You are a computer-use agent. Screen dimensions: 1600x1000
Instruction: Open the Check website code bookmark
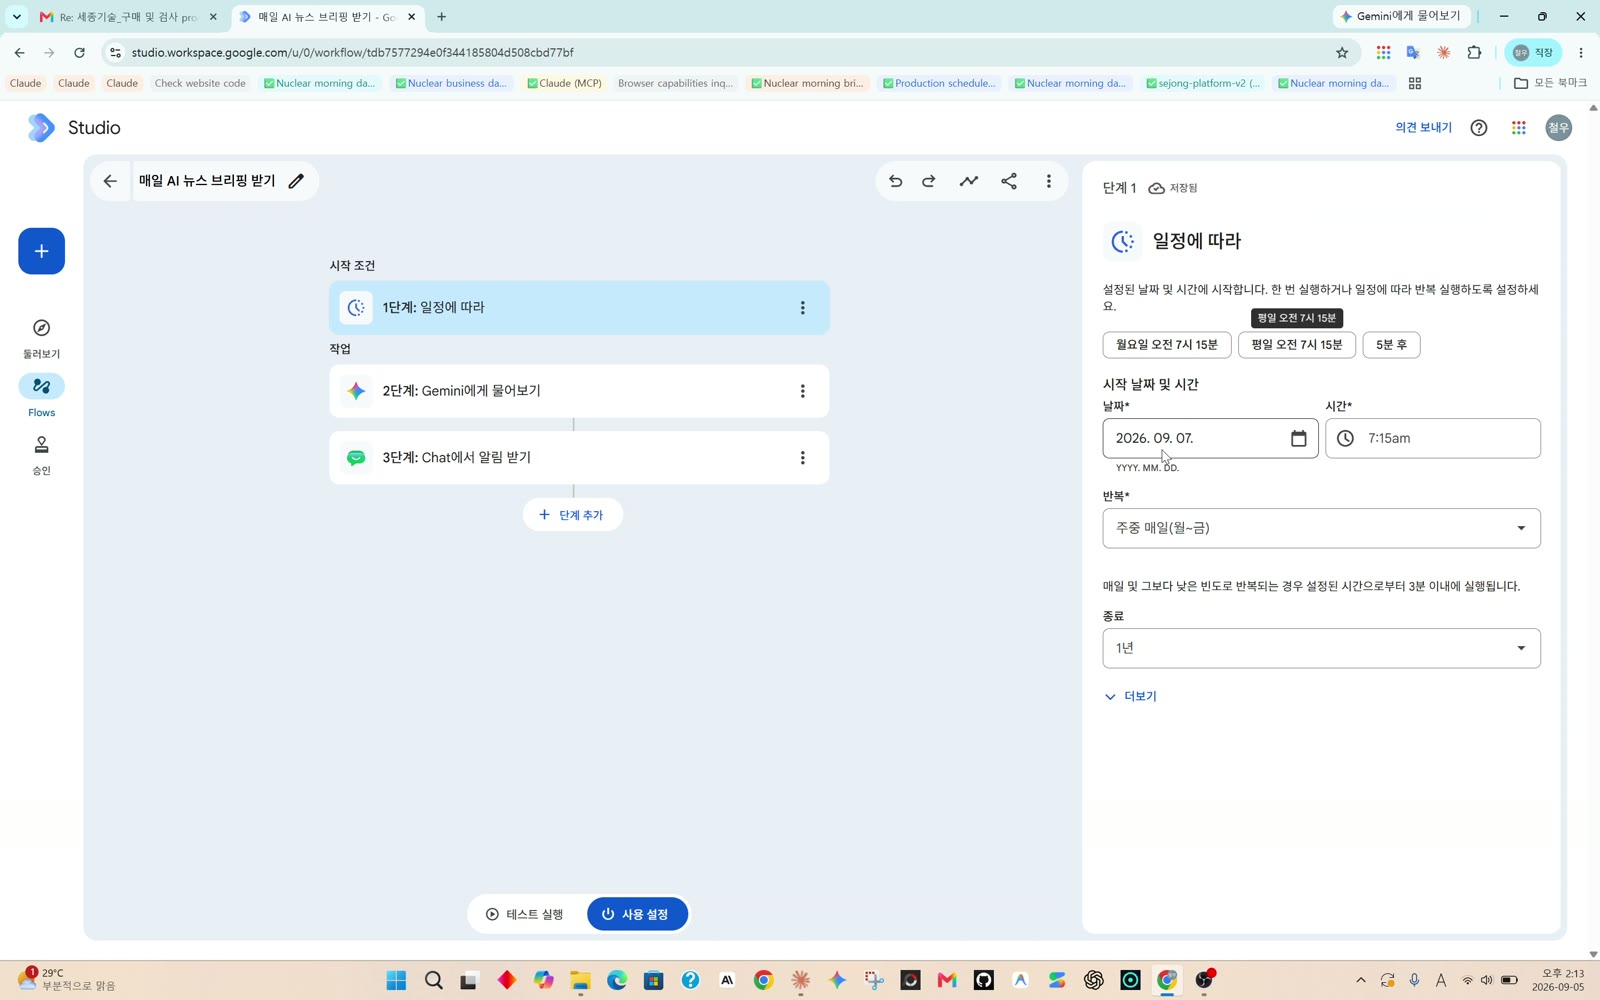pos(200,83)
